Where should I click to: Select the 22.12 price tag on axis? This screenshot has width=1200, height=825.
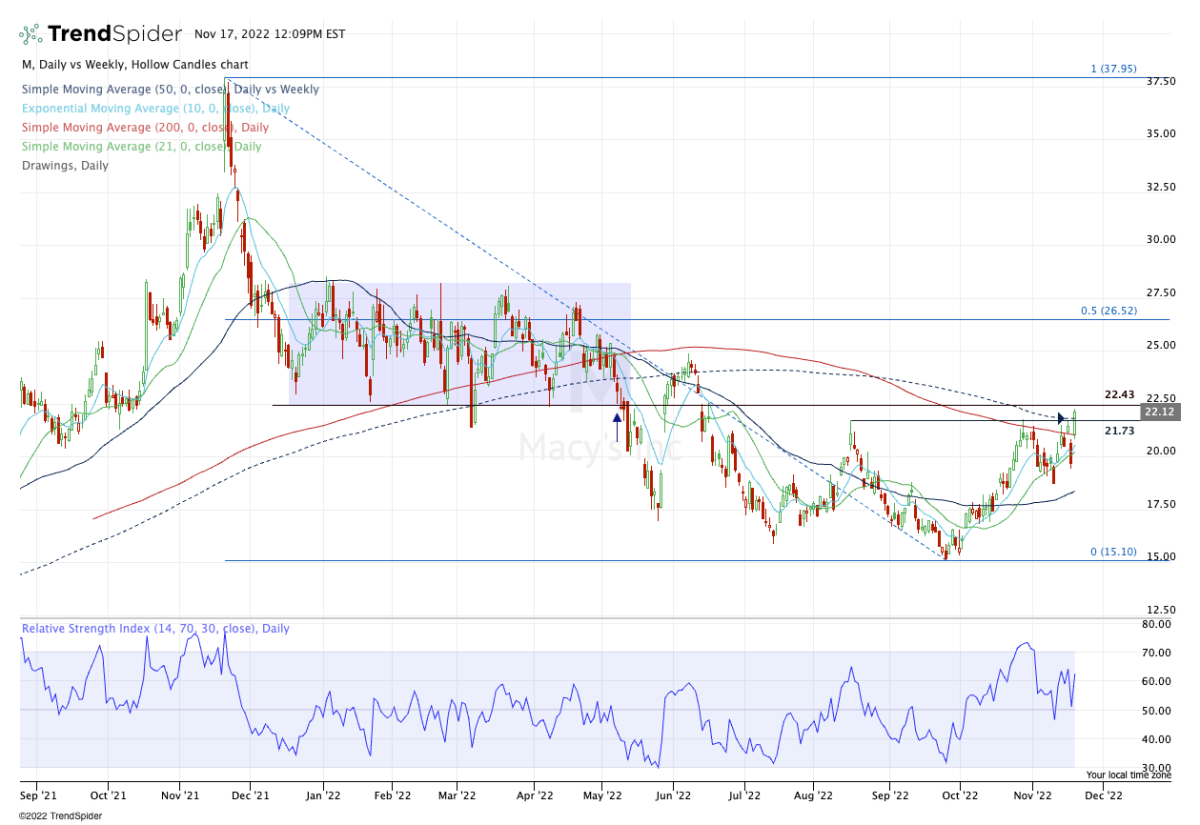(x=1159, y=412)
